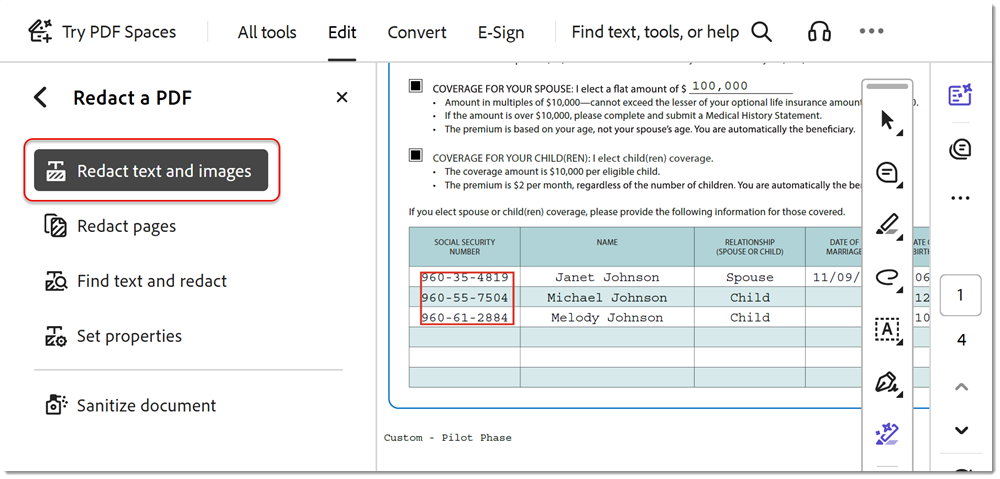Open the top bar more options ellipsis

[871, 31]
